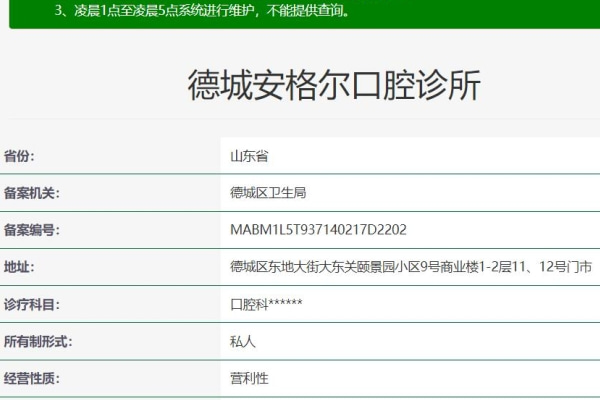Click the 诊疗科目 label
Viewport: 600px width, 400px height.
[32, 304]
